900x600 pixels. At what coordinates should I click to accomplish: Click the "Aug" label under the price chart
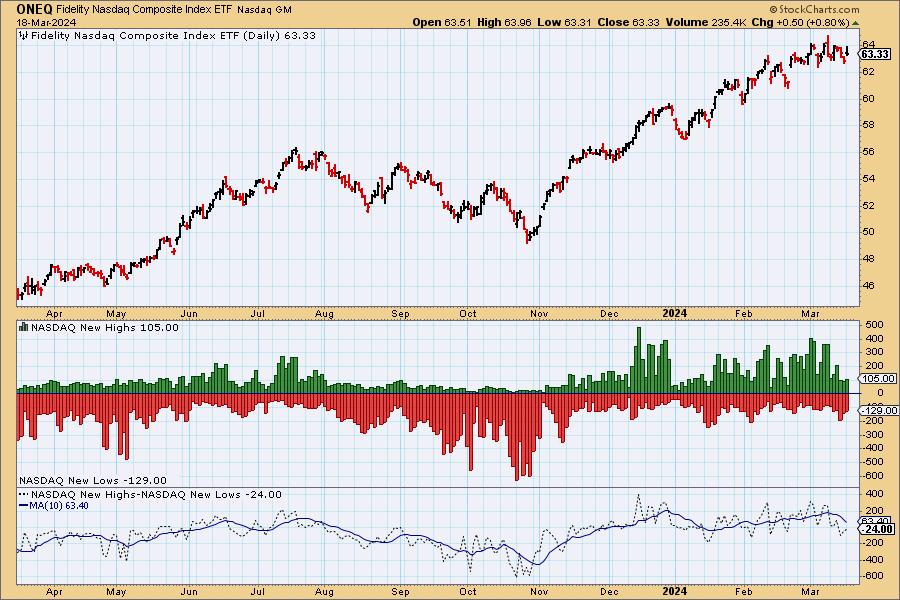[x=324, y=313]
